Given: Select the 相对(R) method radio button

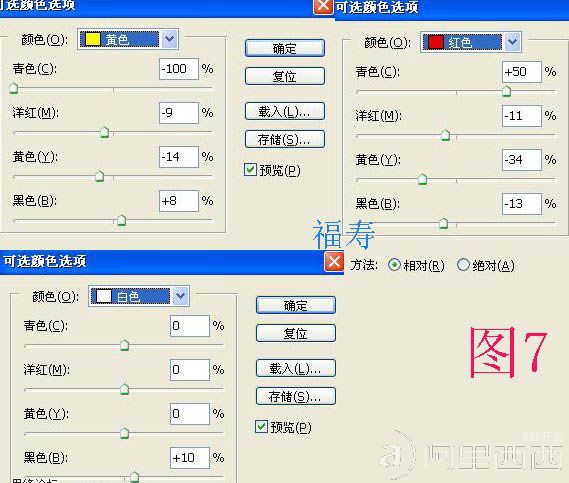Looking at the screenshot, I should (394, 265).
